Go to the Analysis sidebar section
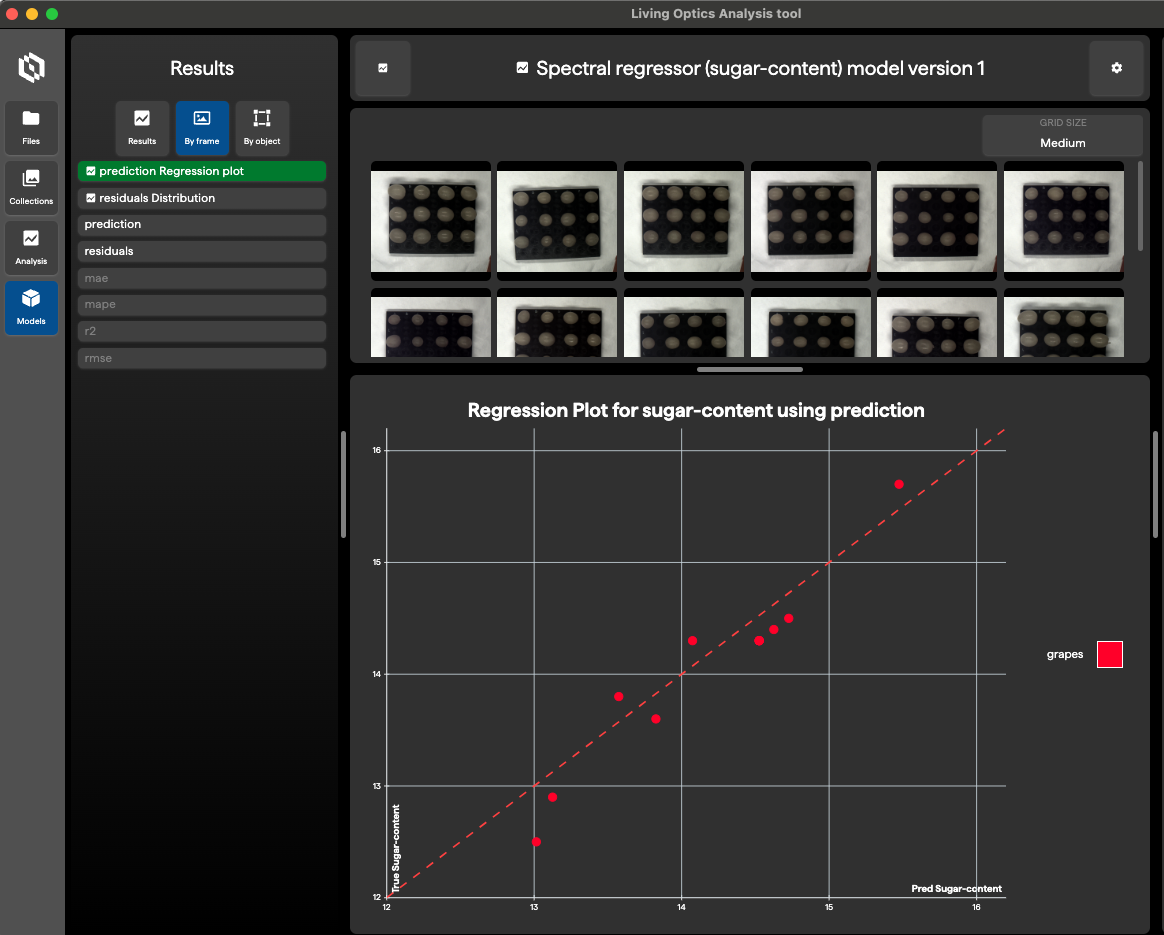This screenshot has width=1164, height=935. tap(31, 247)
